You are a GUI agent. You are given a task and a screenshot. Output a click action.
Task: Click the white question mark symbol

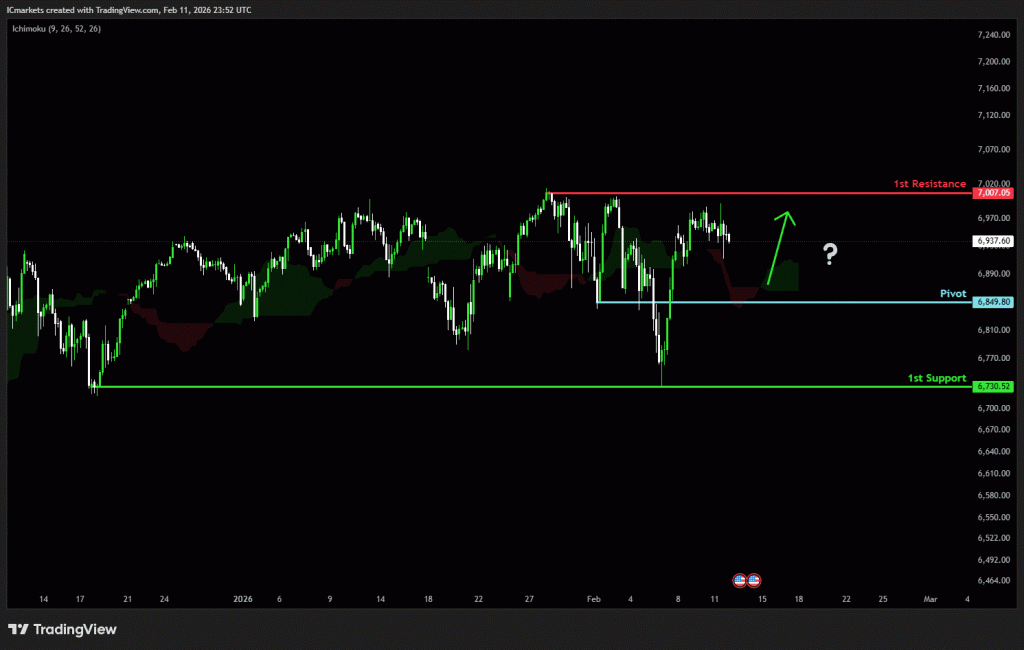pyautogui.click(x=830, y=254)
